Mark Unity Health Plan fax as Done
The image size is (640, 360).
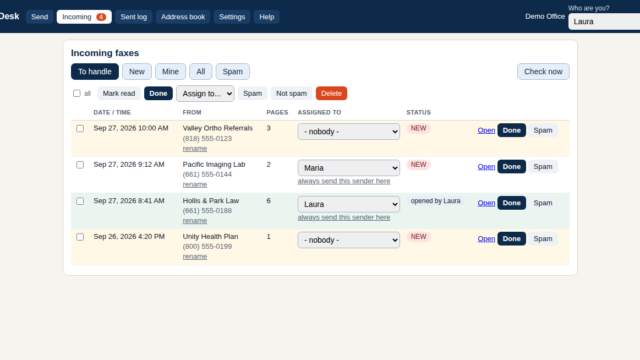pyautogui.click(x=511, y=239)
